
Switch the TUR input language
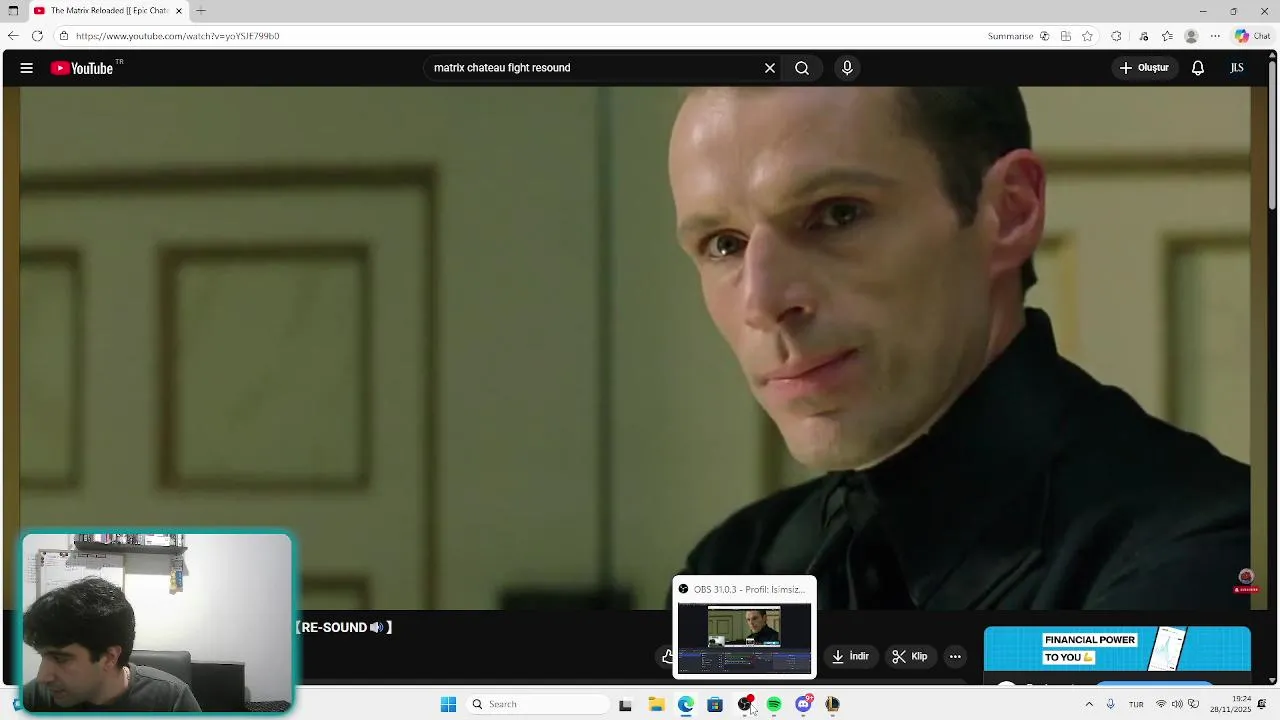coord(1136,704)
